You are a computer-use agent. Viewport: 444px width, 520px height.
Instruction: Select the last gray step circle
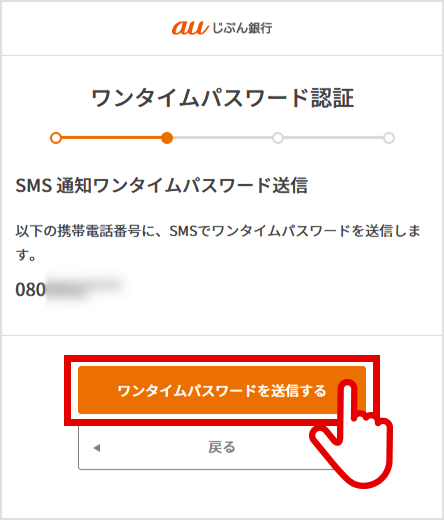coord(389,138)
